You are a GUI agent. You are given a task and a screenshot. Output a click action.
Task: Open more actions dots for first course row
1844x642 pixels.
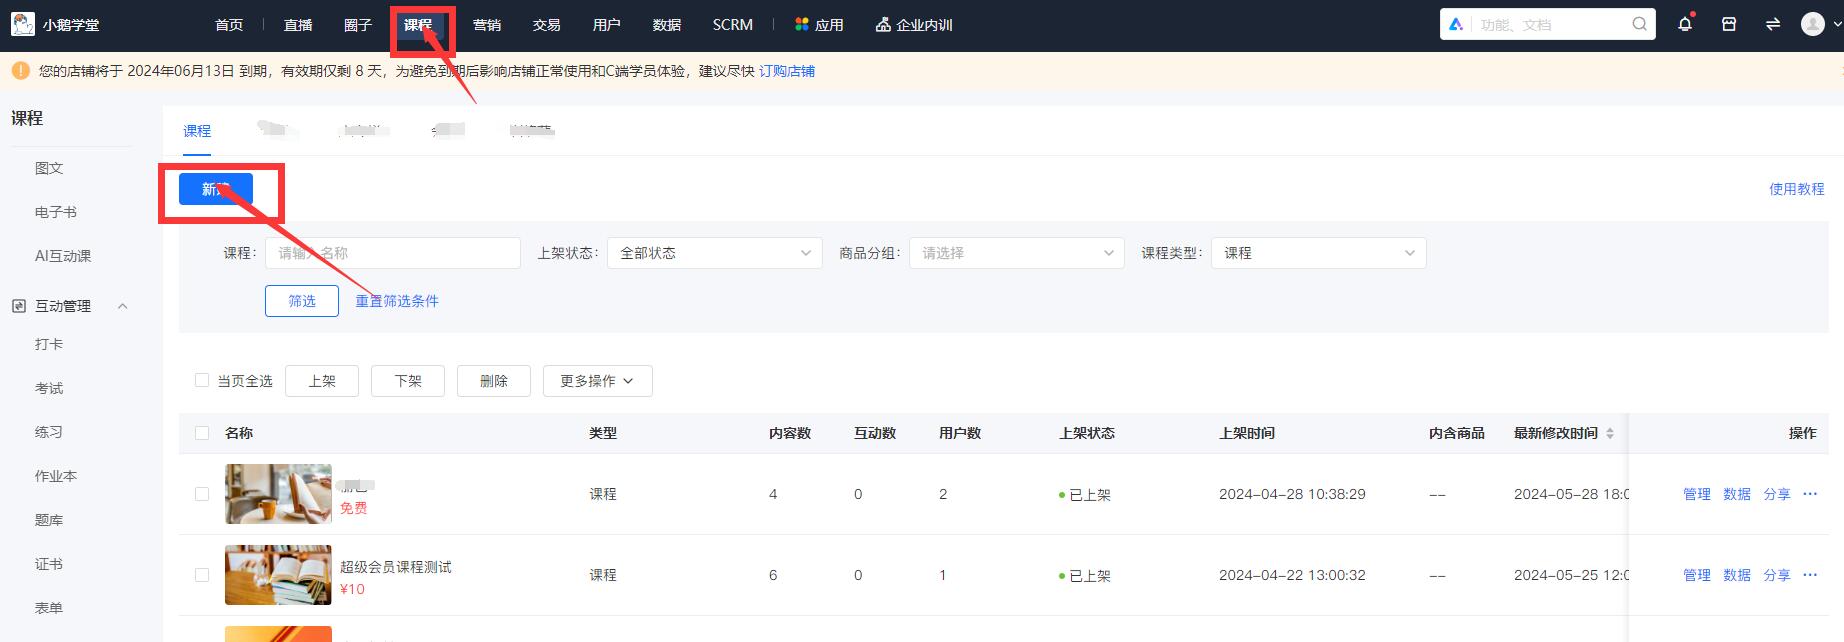(x=1810, y=494)
